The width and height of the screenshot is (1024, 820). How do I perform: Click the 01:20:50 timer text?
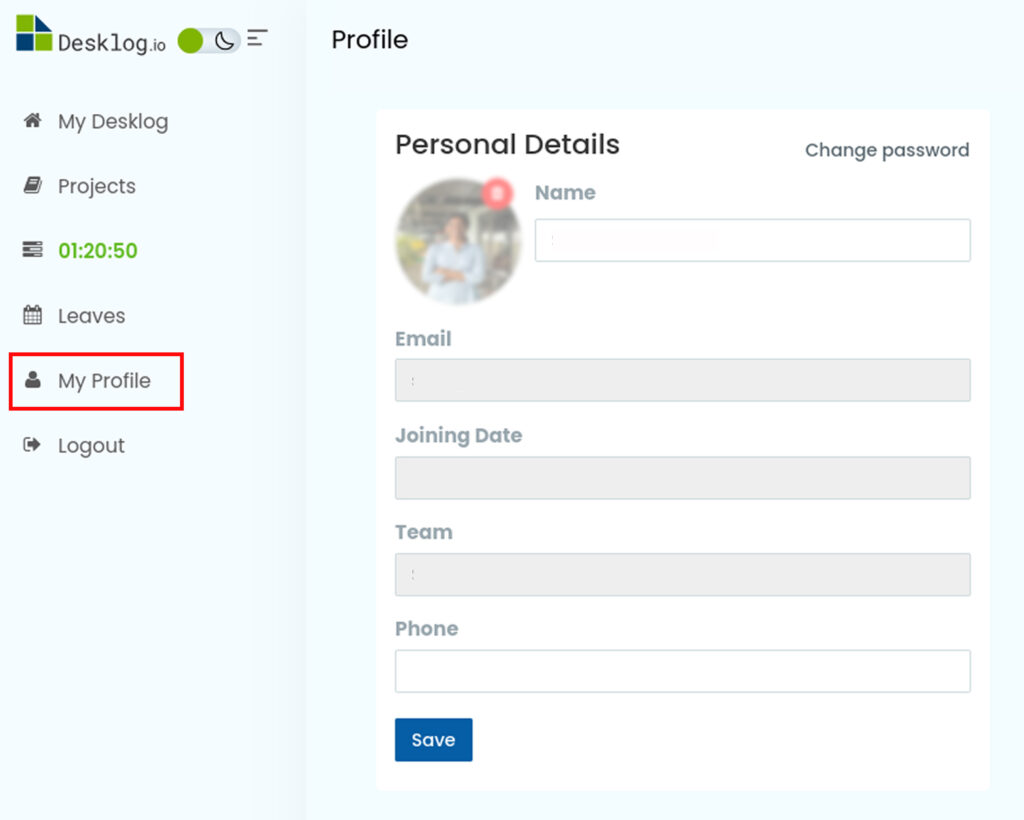(98, 251)
